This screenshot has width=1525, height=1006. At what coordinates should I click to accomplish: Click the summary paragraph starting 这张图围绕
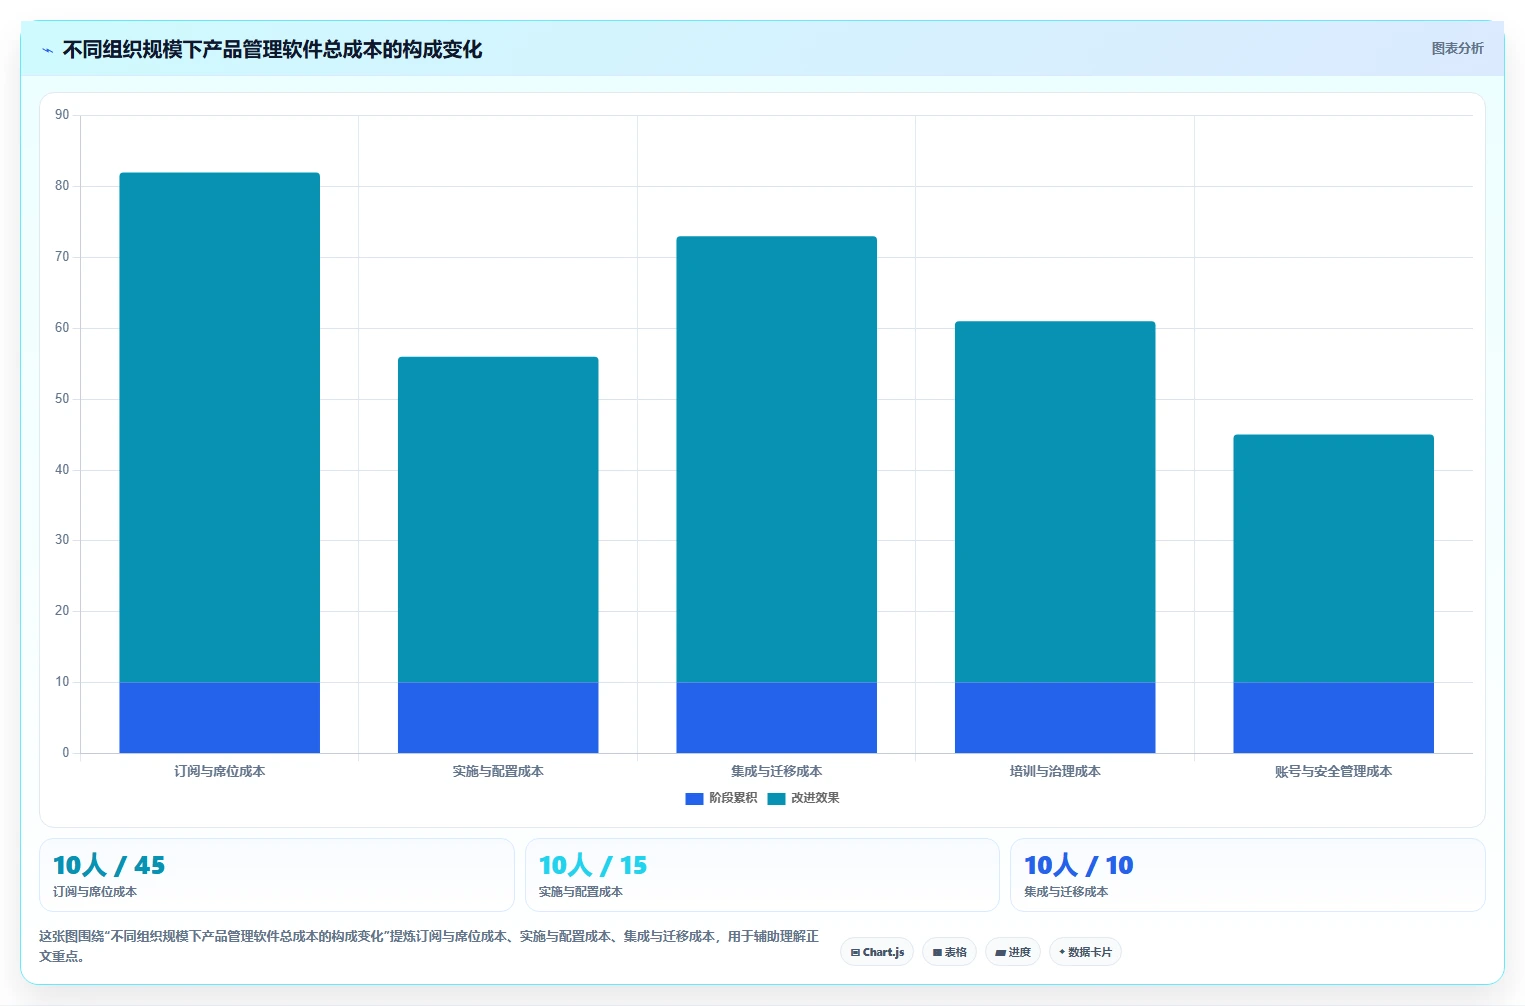(429, 946)
